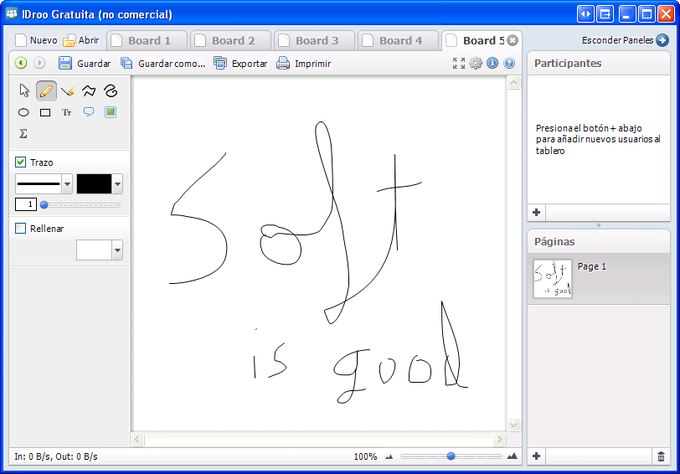Expand the stroke color dropdown
The height and width of the screenshot is (474, 680).
click(117, 184)
